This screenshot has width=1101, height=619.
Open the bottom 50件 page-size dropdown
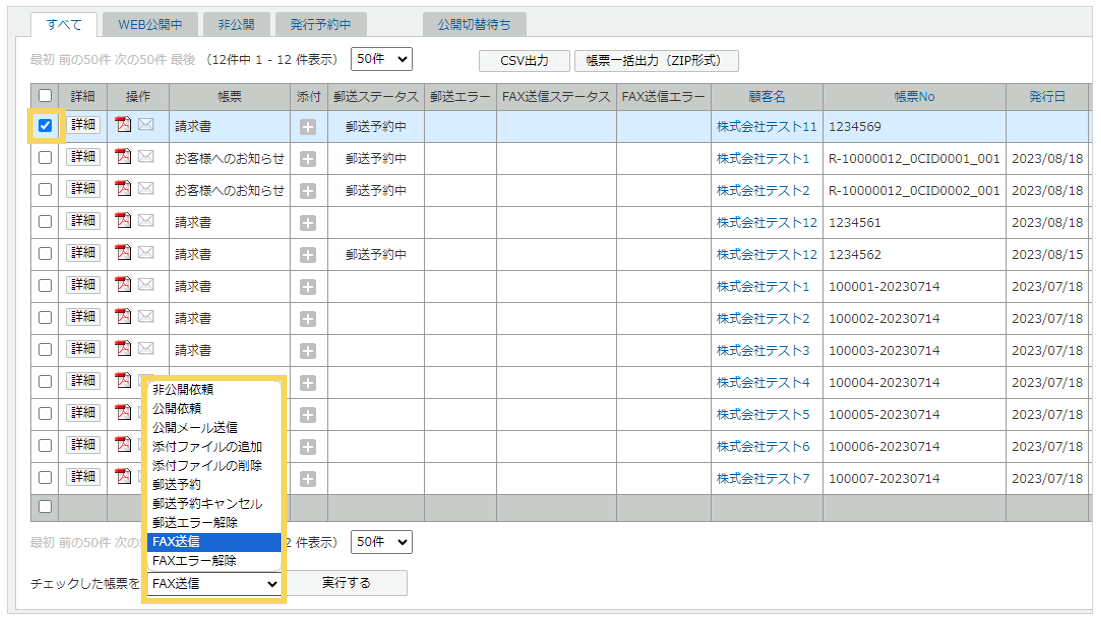(x=381, y=541)
